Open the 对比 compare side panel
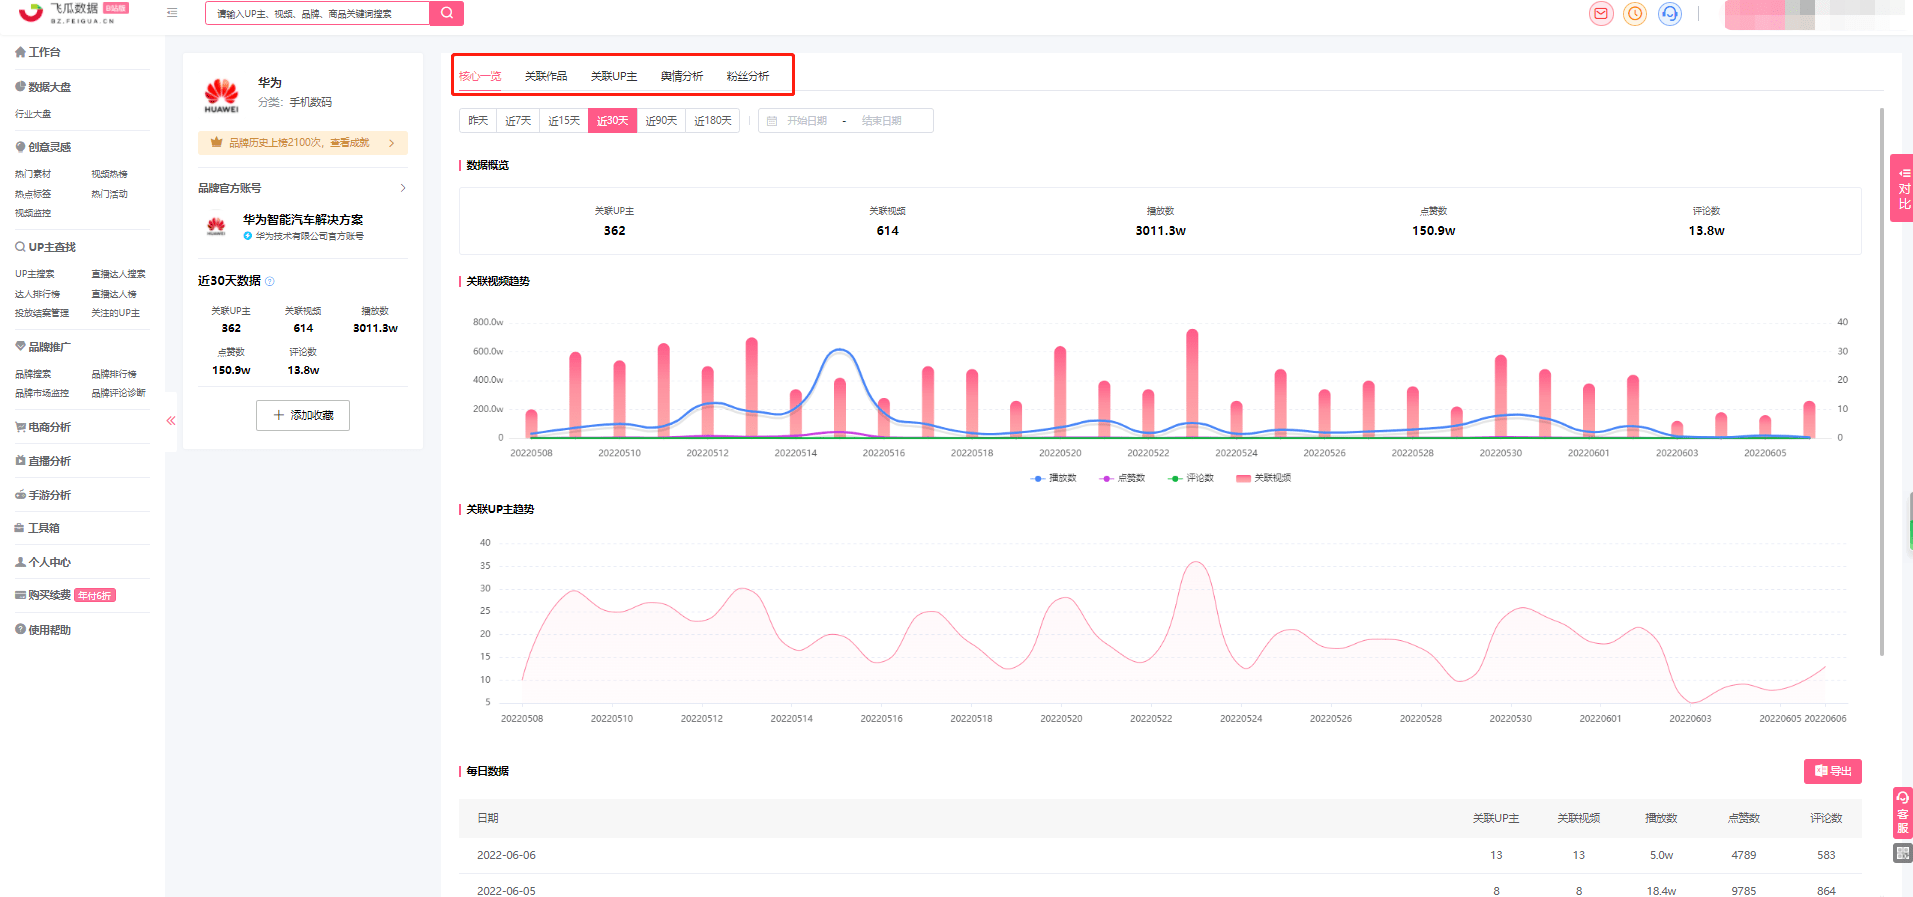 pyautogui.click(x=1902, y=188)
